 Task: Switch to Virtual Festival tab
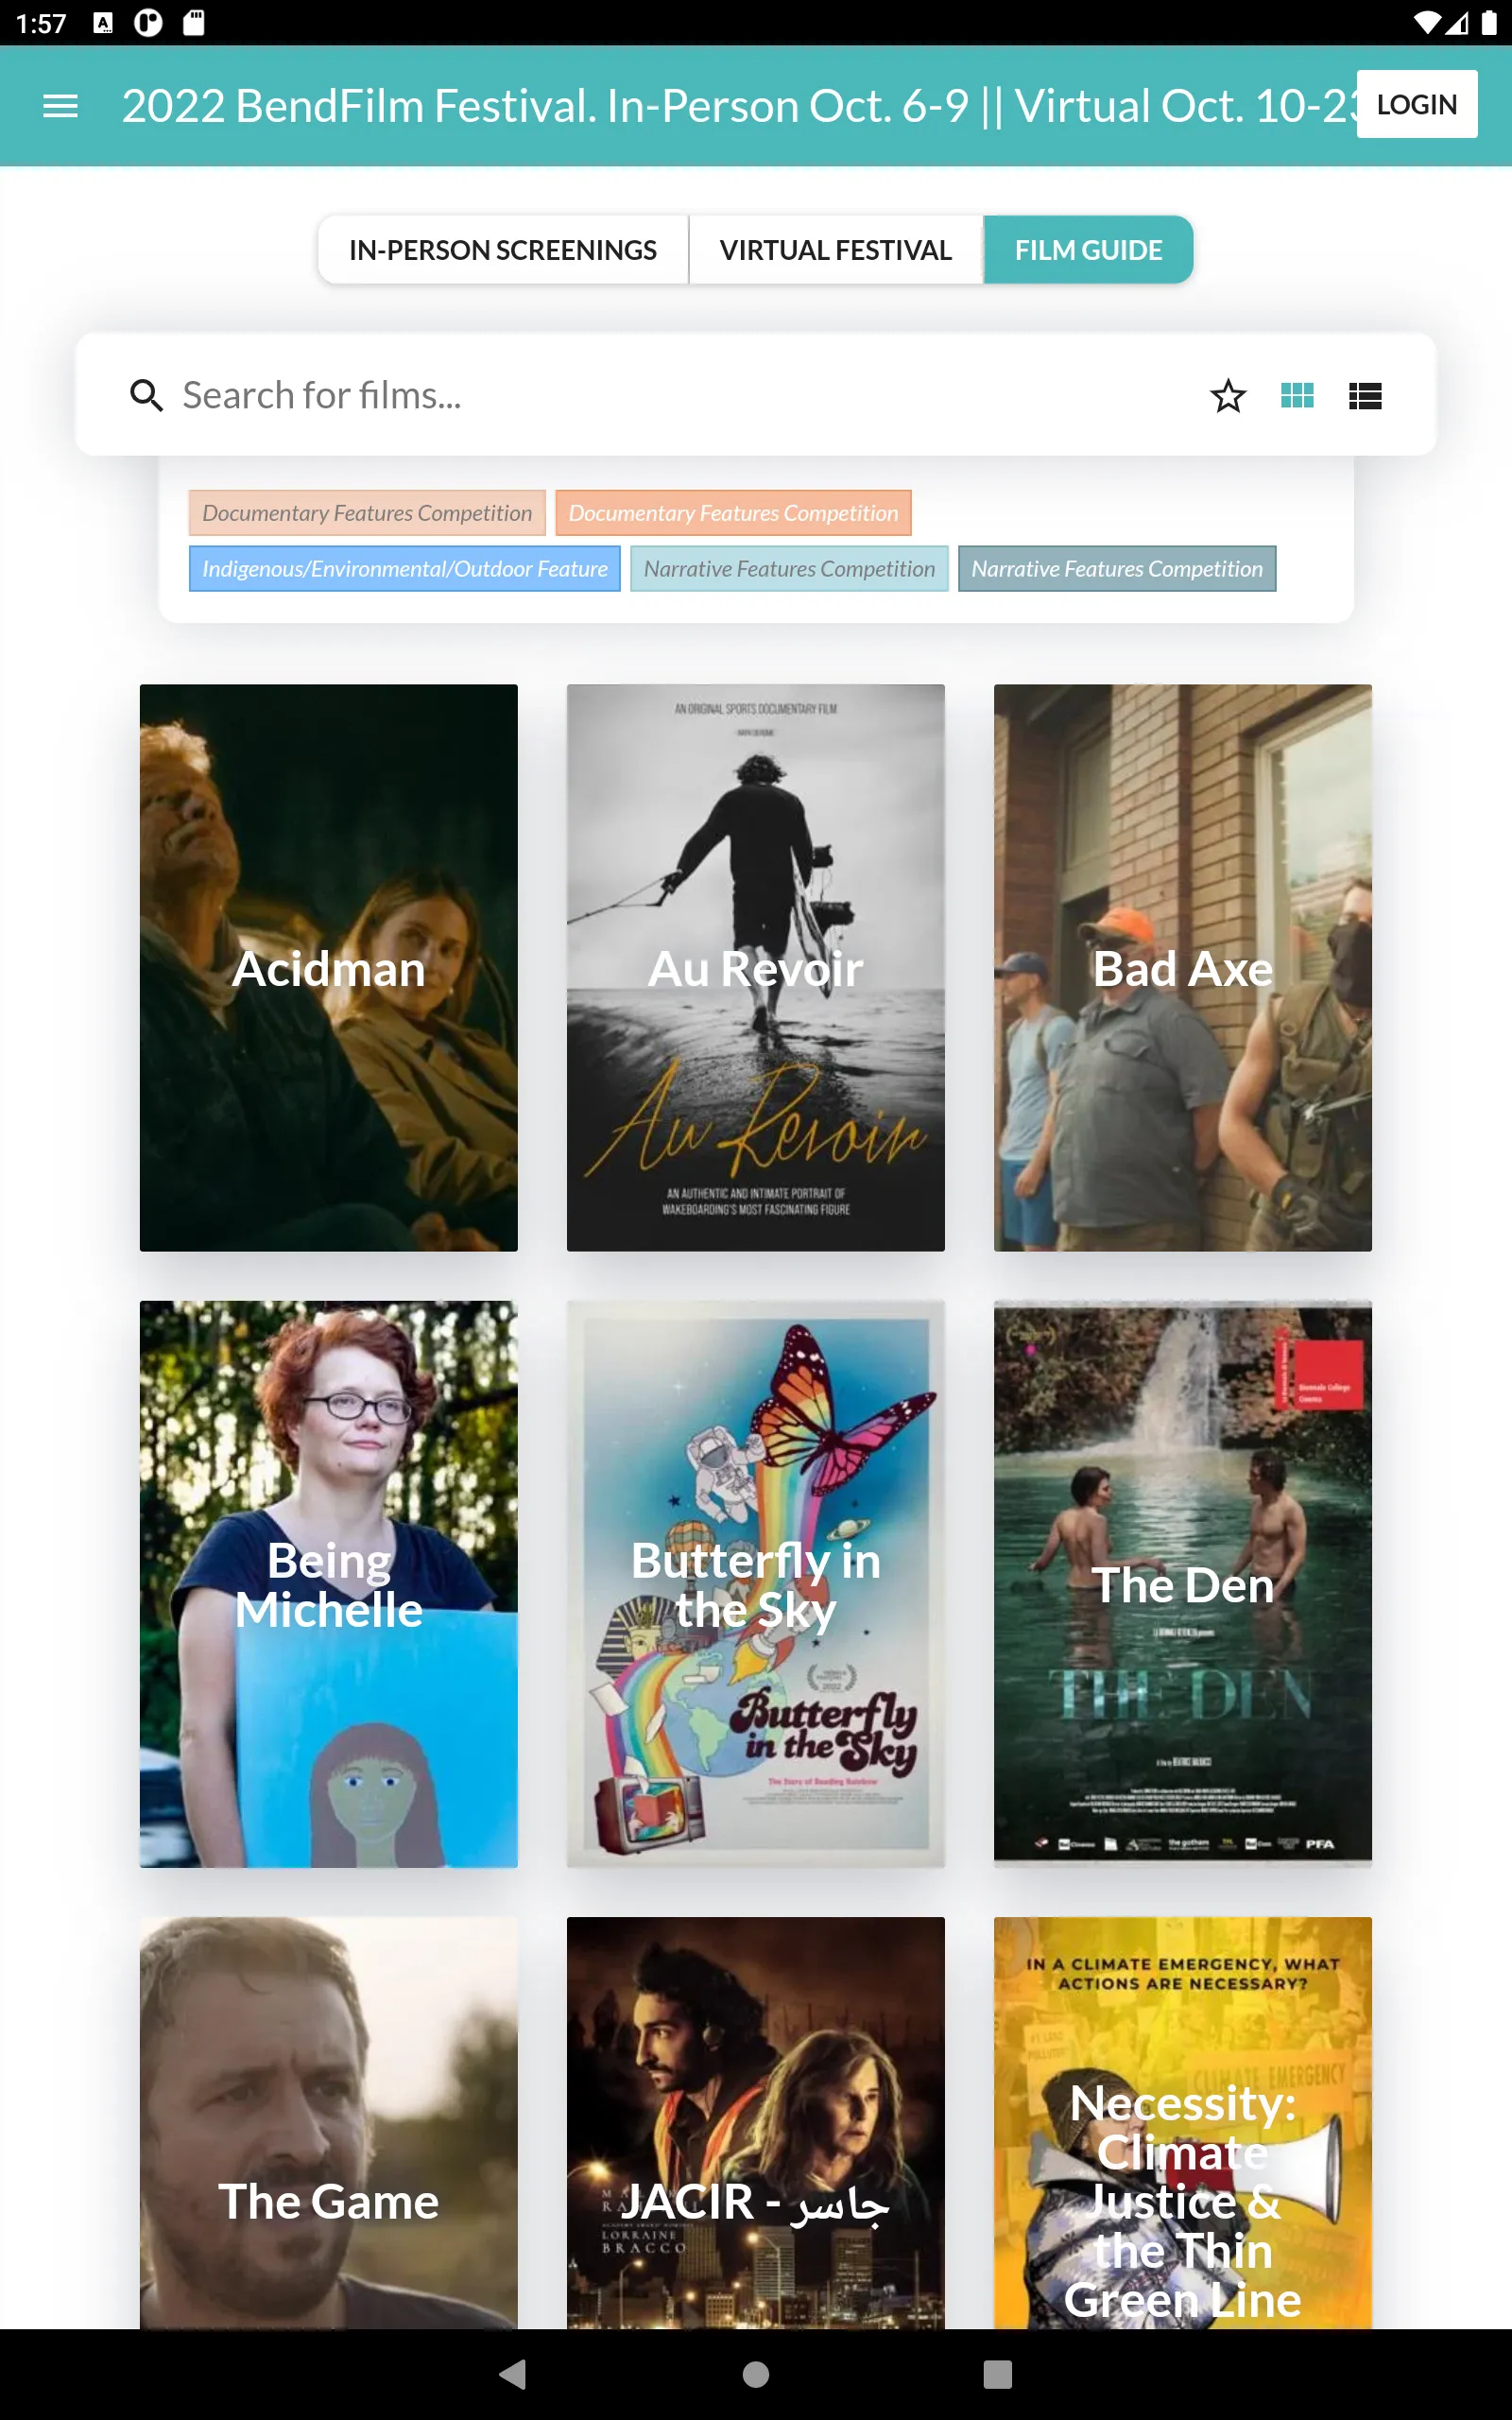[x=835, y=250]
